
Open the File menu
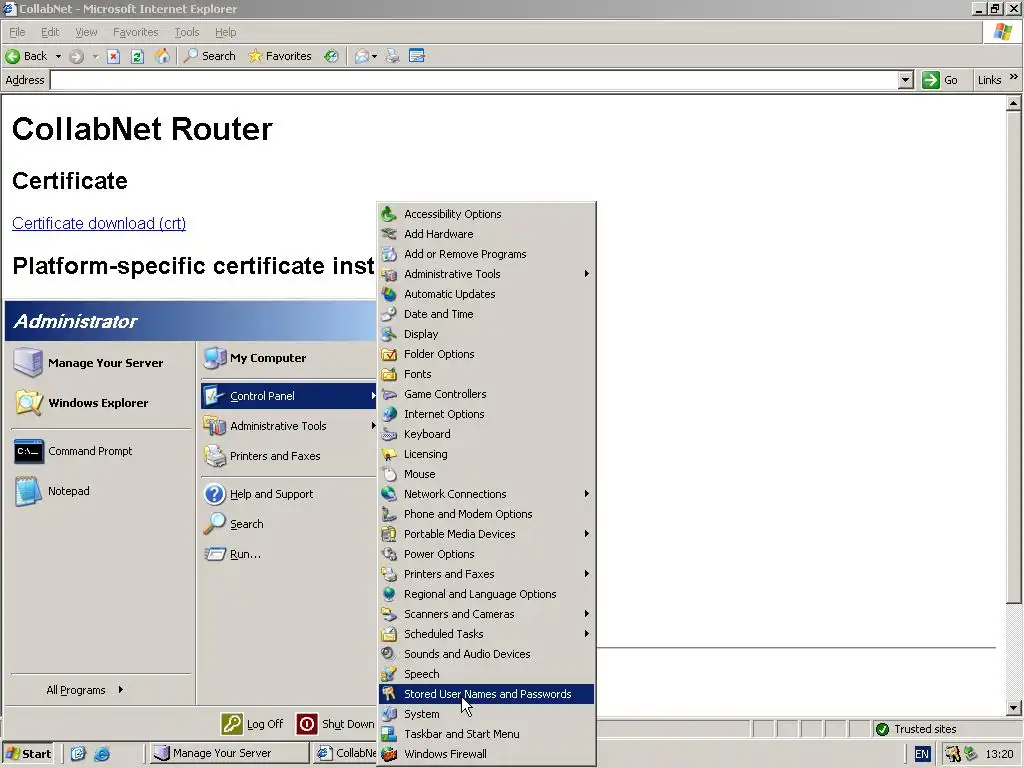tap(18, 32)
